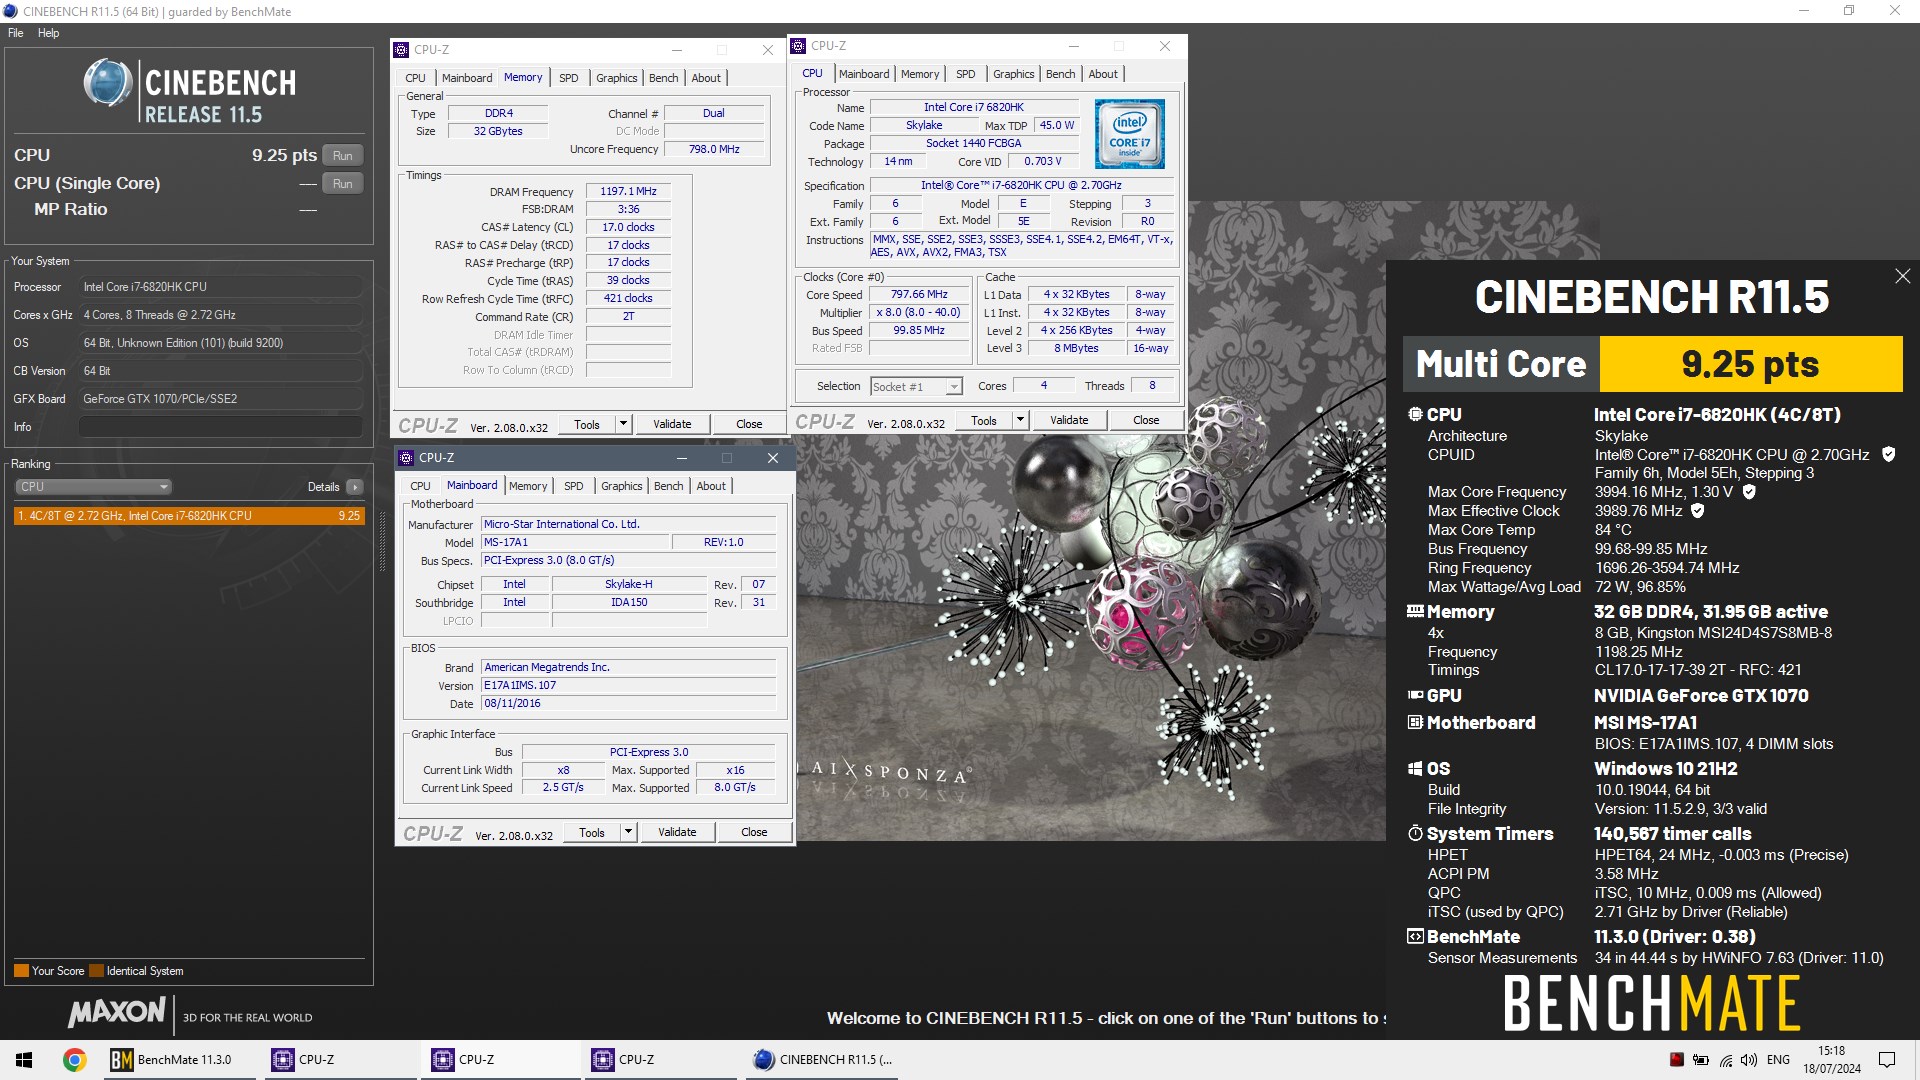Click the DRAM Frequency value 1197.1 MHz

click(628, 191)
